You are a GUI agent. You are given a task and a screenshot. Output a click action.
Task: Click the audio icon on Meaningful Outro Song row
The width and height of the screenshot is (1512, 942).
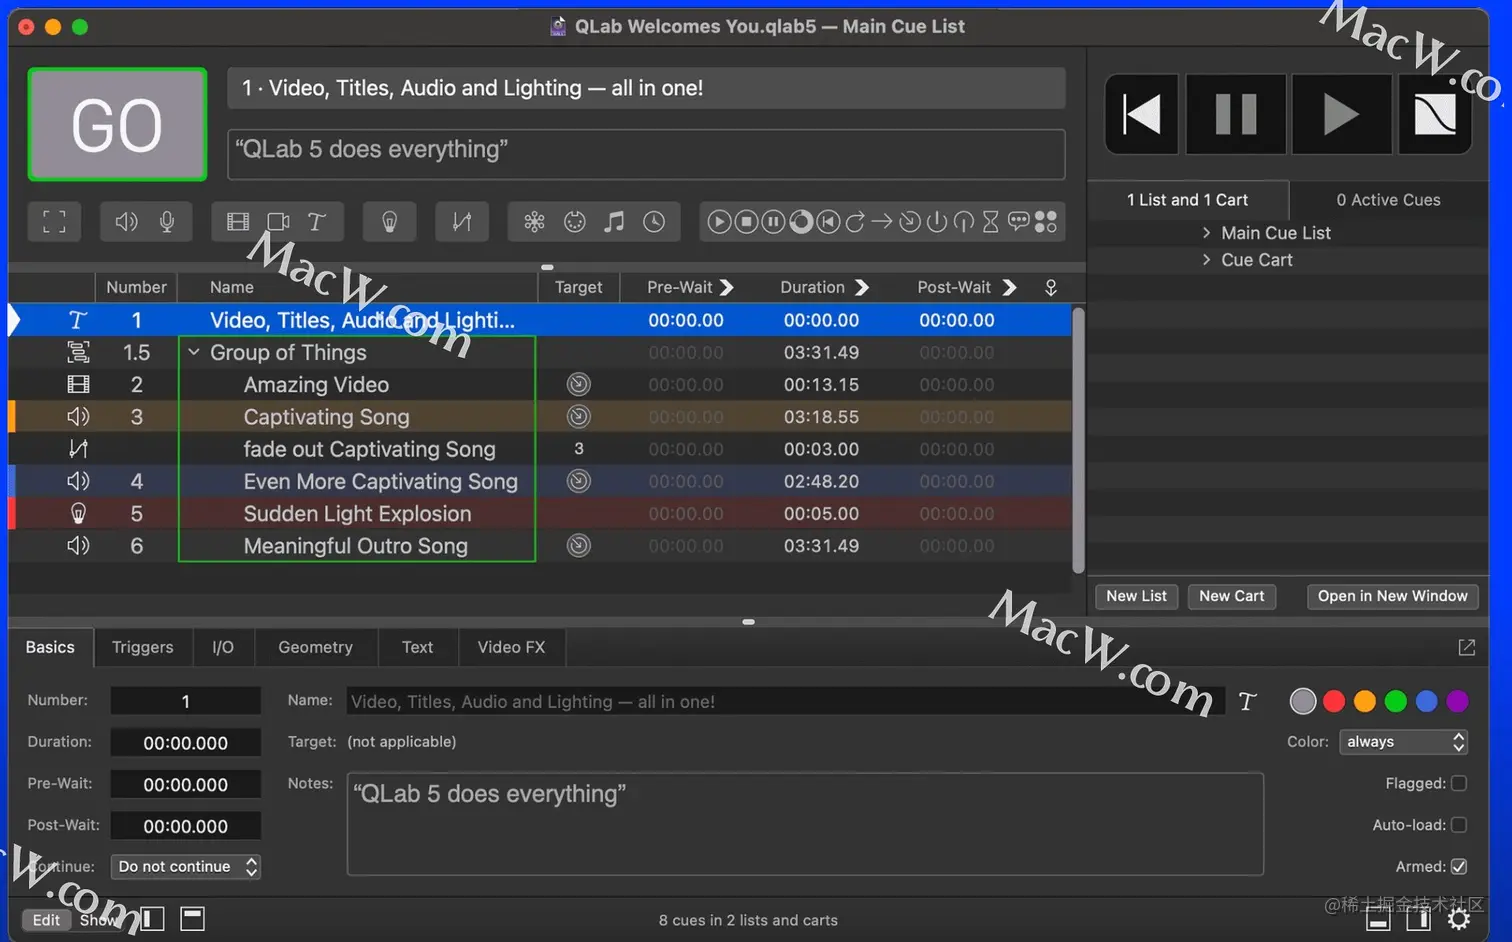coord(78,546)
